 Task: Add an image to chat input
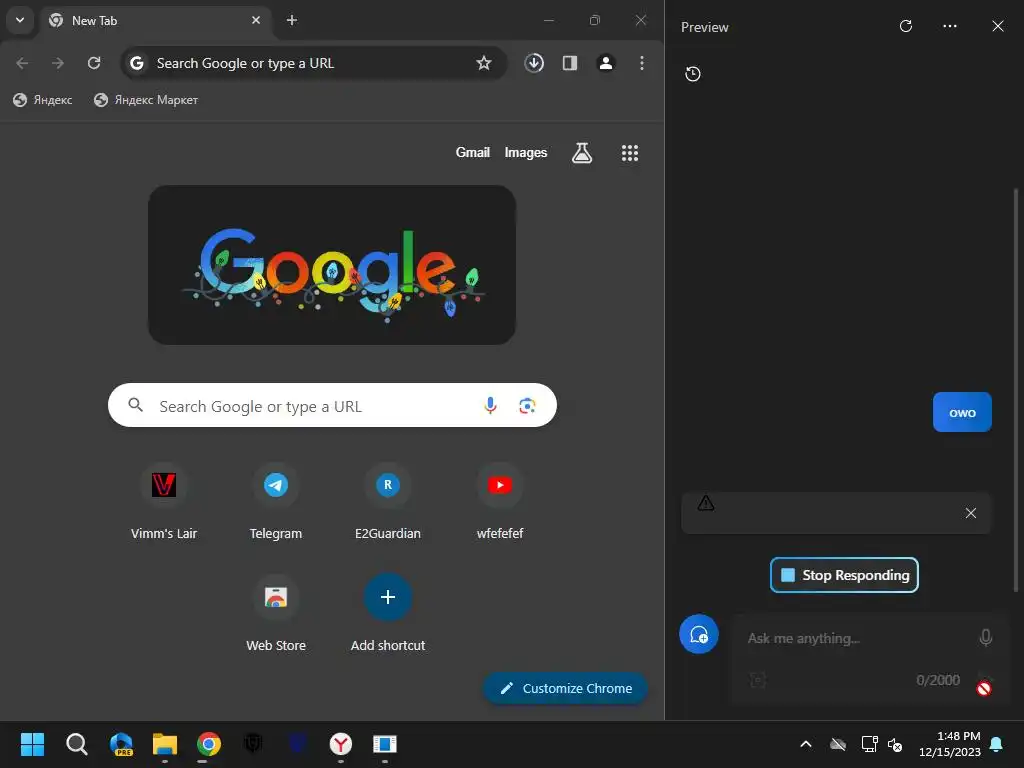click(x=758, y=680)
